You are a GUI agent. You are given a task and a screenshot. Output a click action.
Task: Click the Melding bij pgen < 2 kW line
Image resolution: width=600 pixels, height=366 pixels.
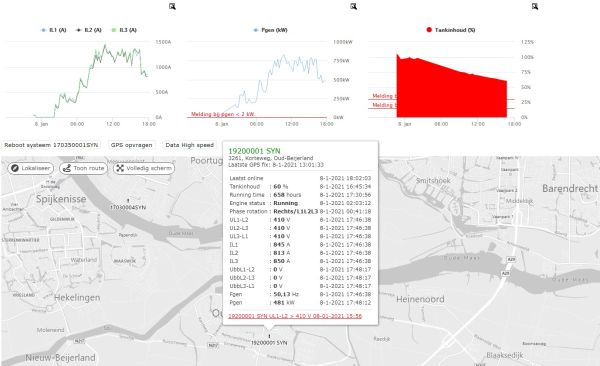[x=223, y=114]
